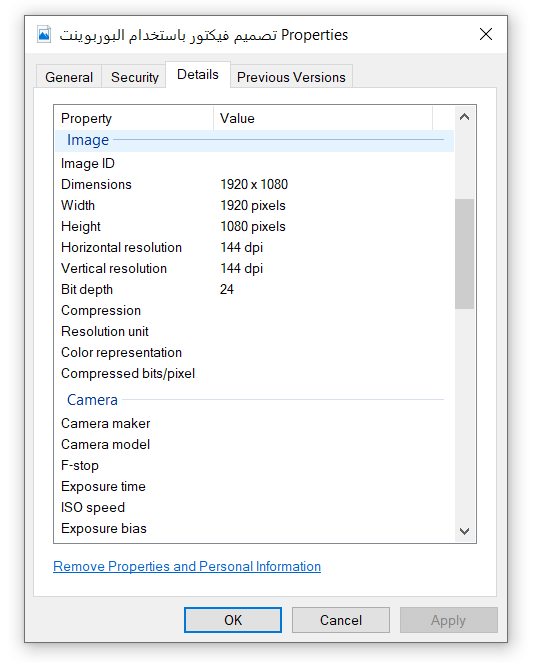Click the scroll up arrow in details list

coord(464,117)
